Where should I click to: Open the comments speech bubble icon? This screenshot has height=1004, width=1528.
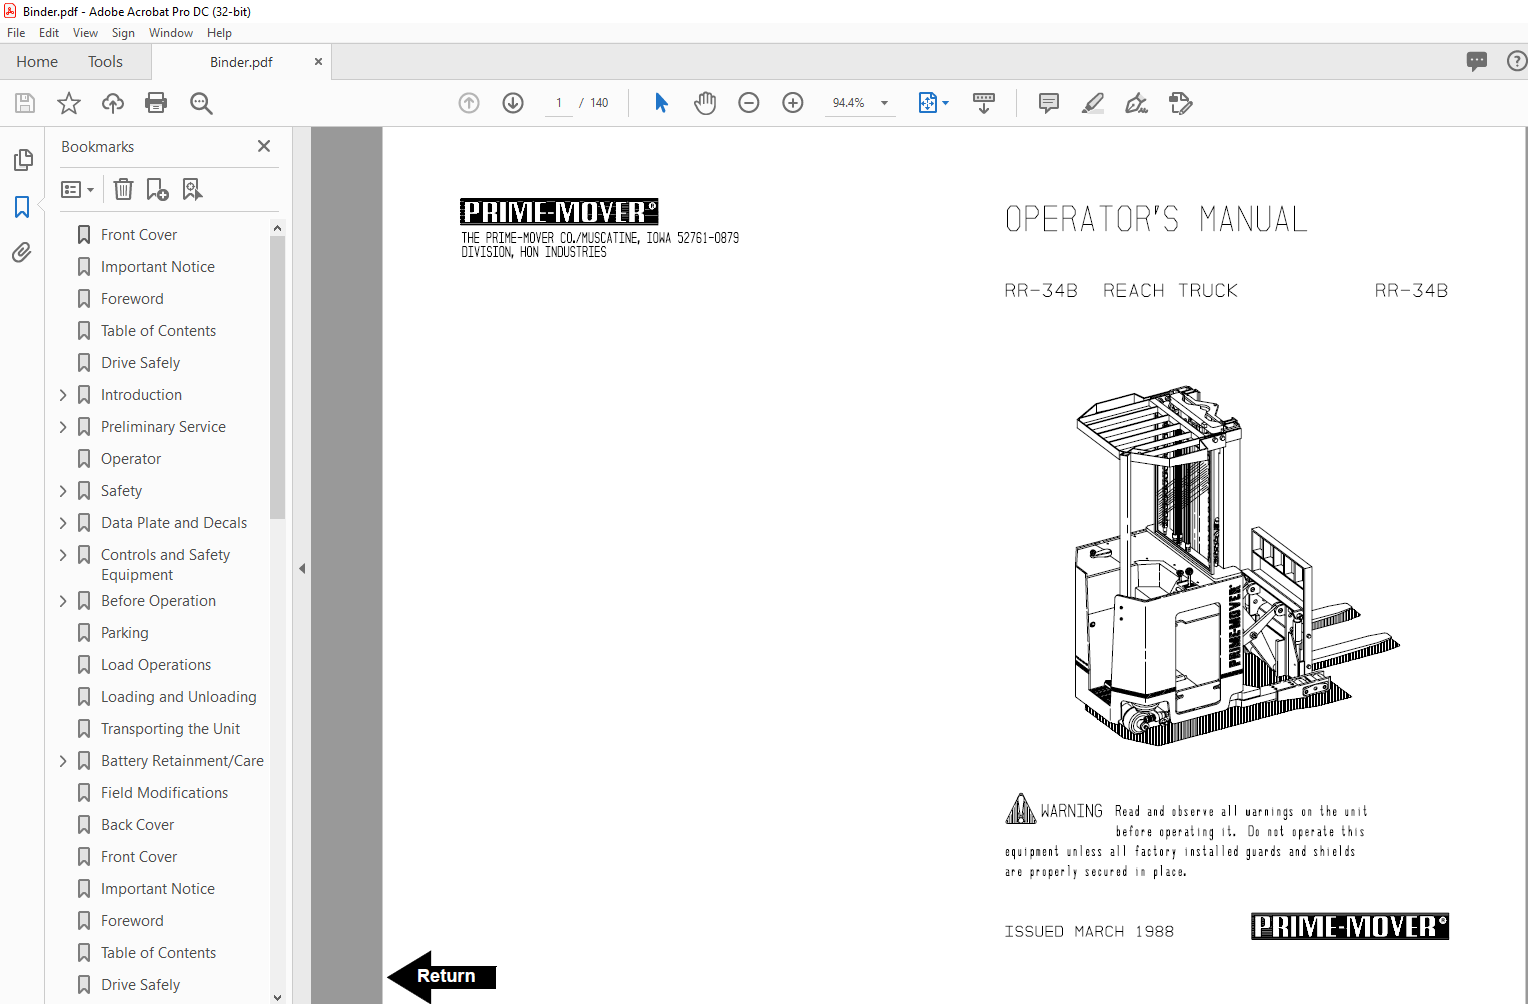1477,62
